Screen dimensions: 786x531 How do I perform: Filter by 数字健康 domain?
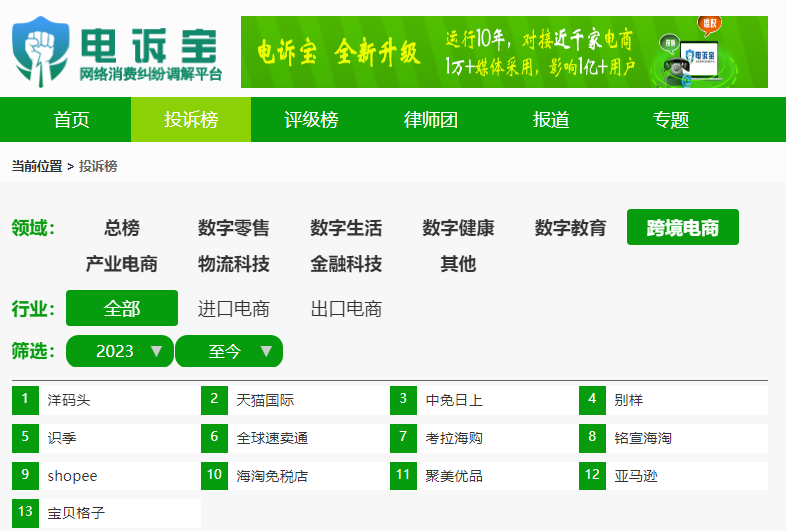pos(458,228)
